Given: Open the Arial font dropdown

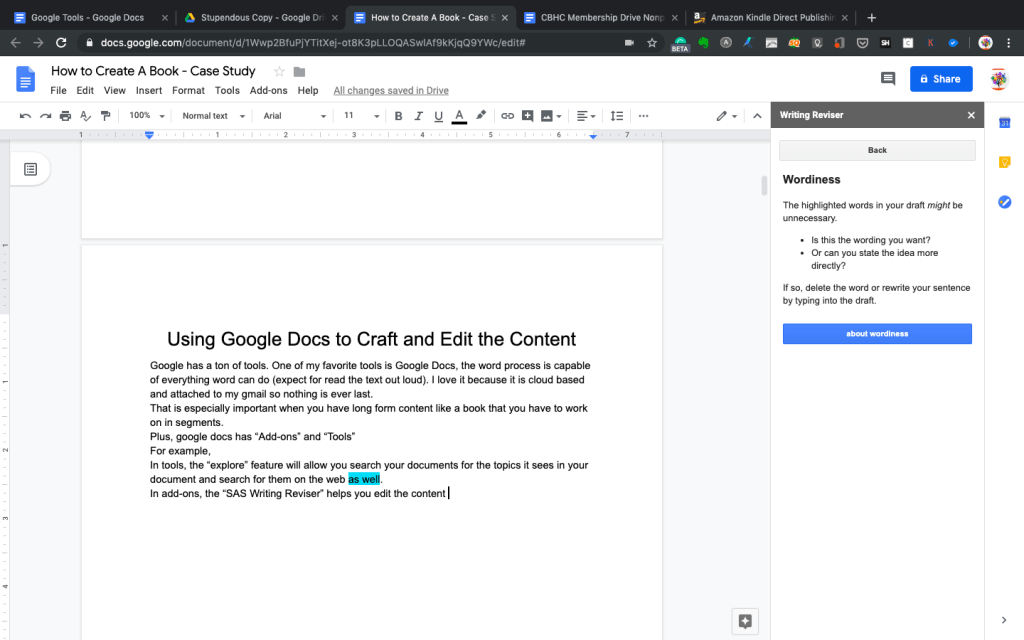Looking at the screenshot, I should (294, 116).
